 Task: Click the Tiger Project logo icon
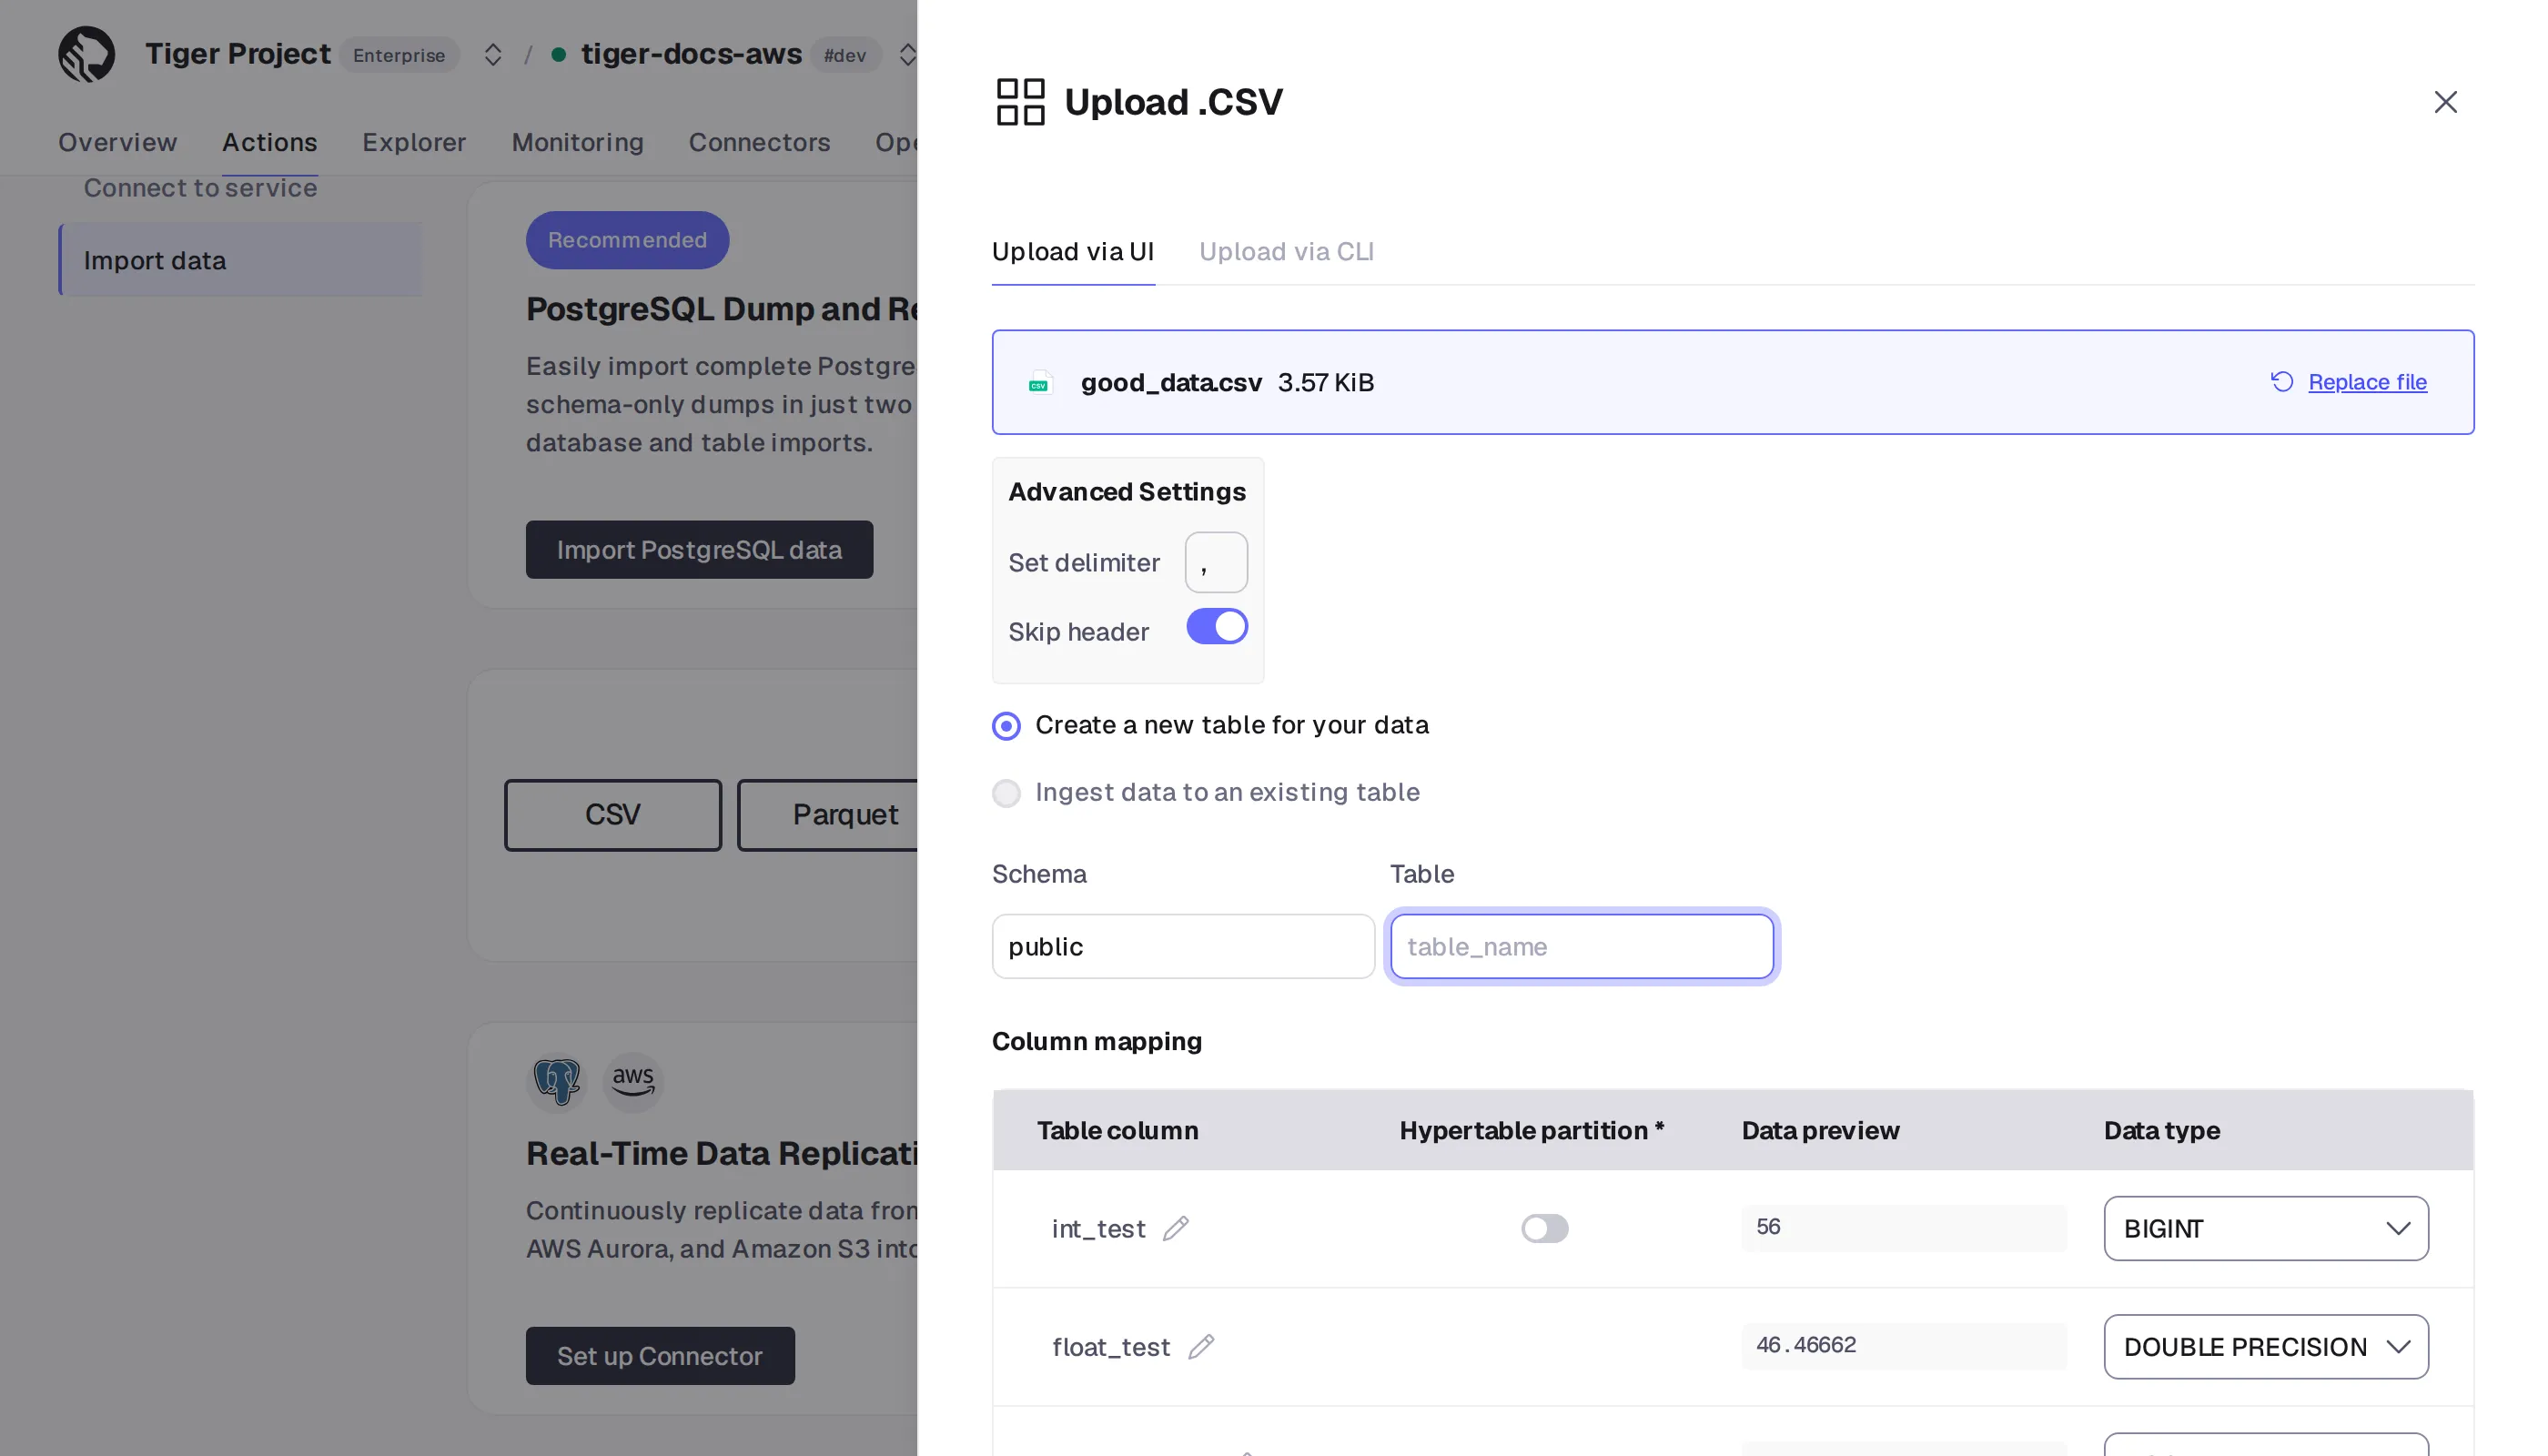[86, 54]
